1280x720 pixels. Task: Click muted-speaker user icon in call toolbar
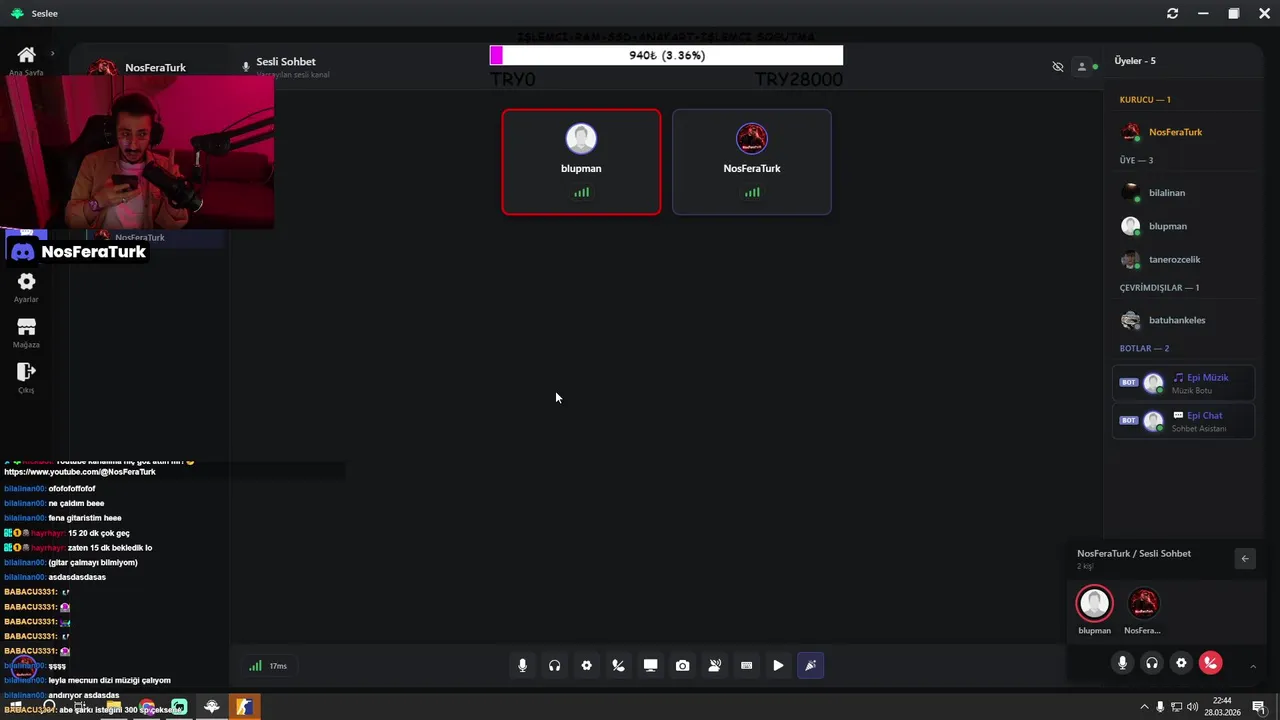[714, 666]
